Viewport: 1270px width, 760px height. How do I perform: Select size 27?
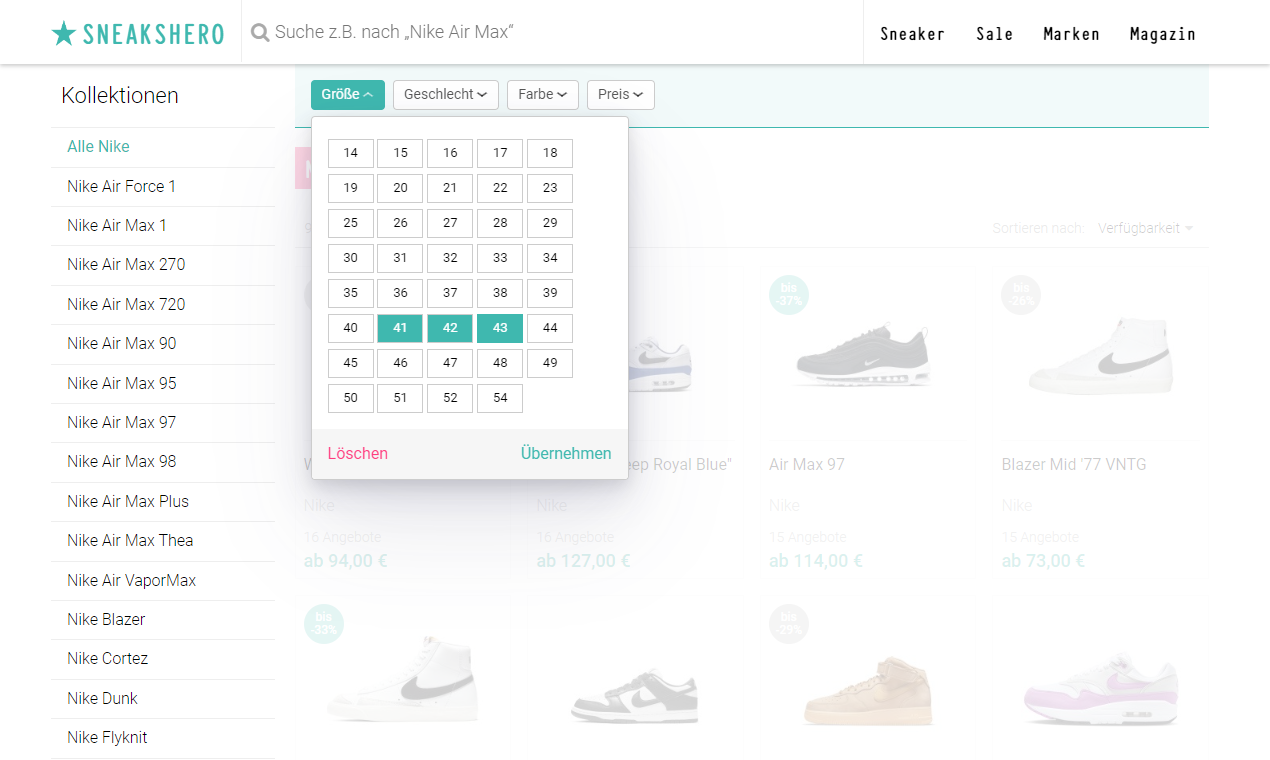click(x=450, y=223)
